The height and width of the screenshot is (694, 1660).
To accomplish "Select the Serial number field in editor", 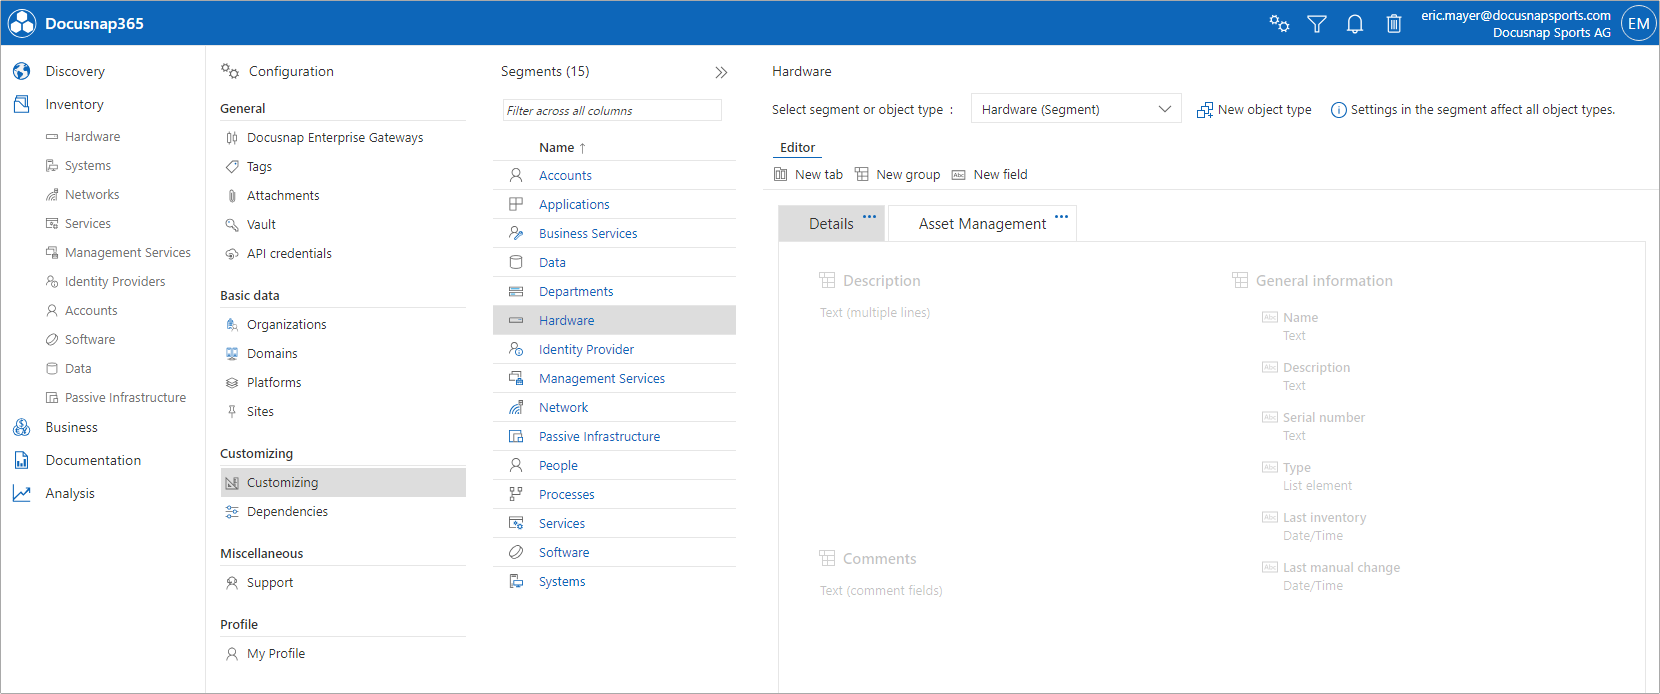I will [x=1313, y=426].
